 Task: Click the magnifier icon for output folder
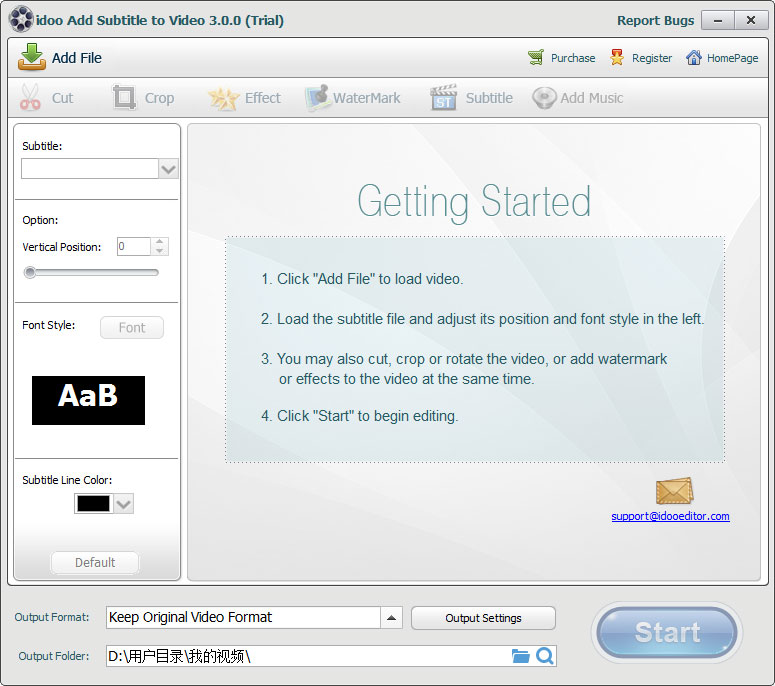pos(545,656)
